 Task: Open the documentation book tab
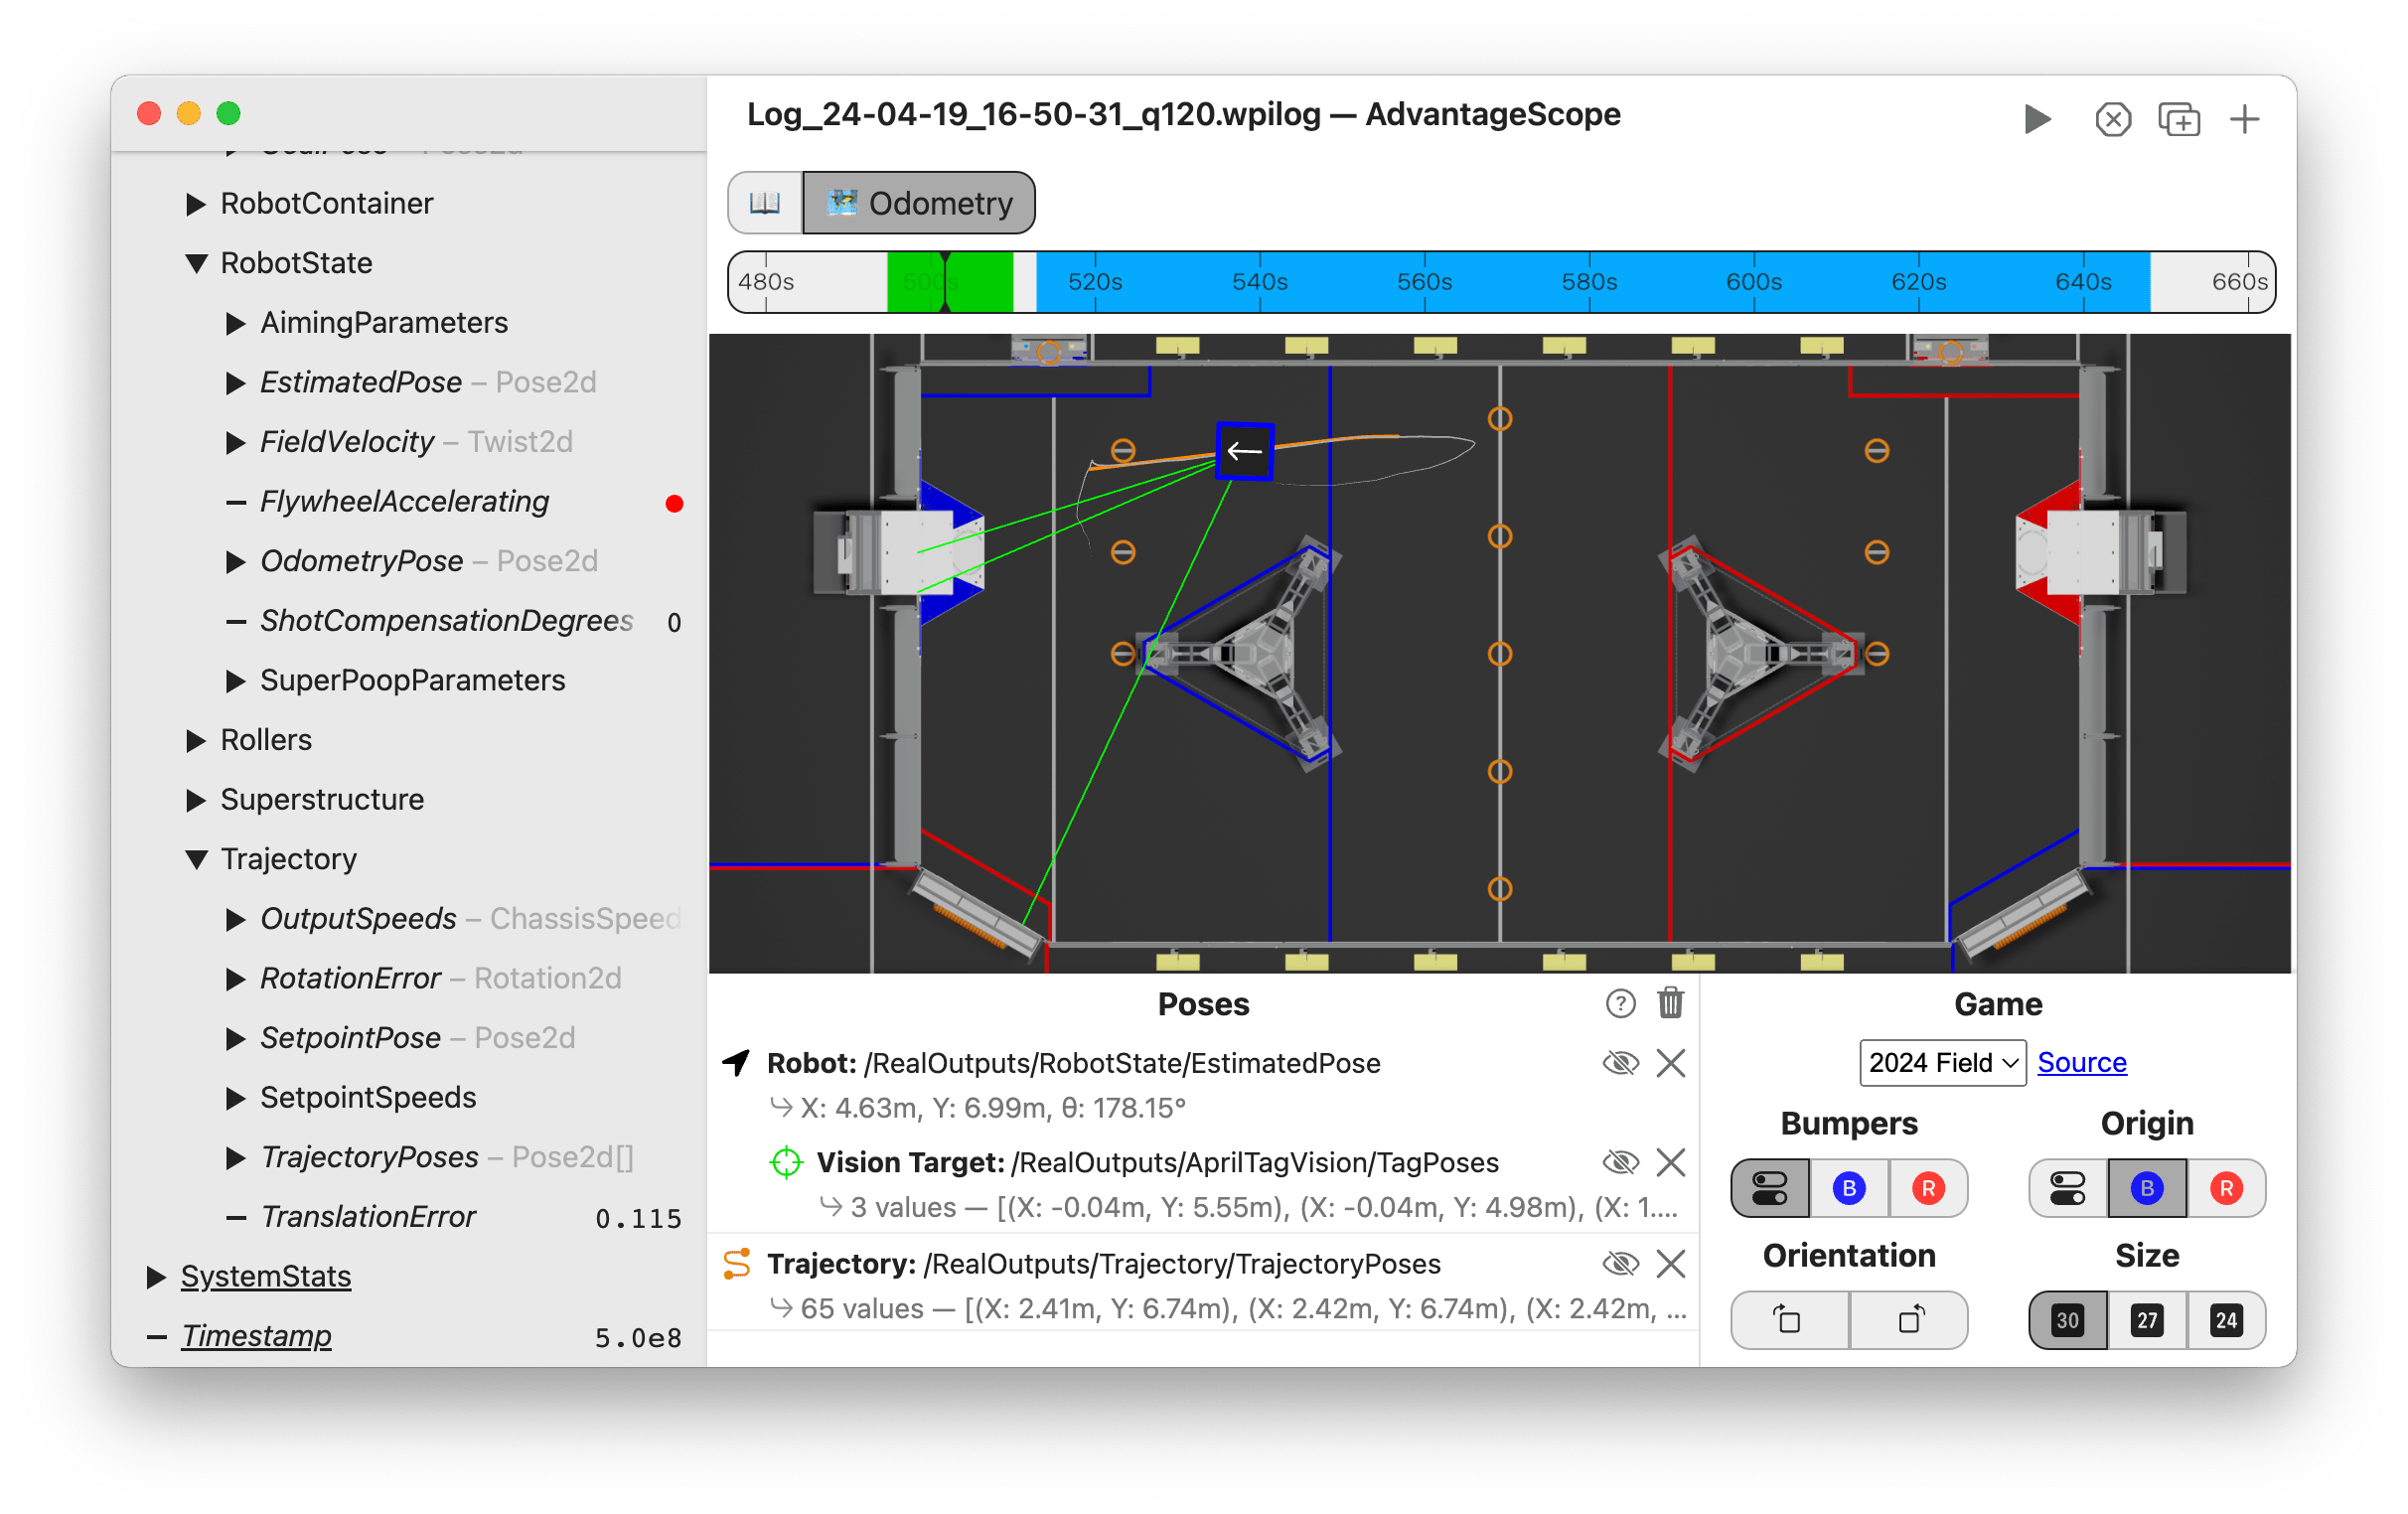coord(765,203)
